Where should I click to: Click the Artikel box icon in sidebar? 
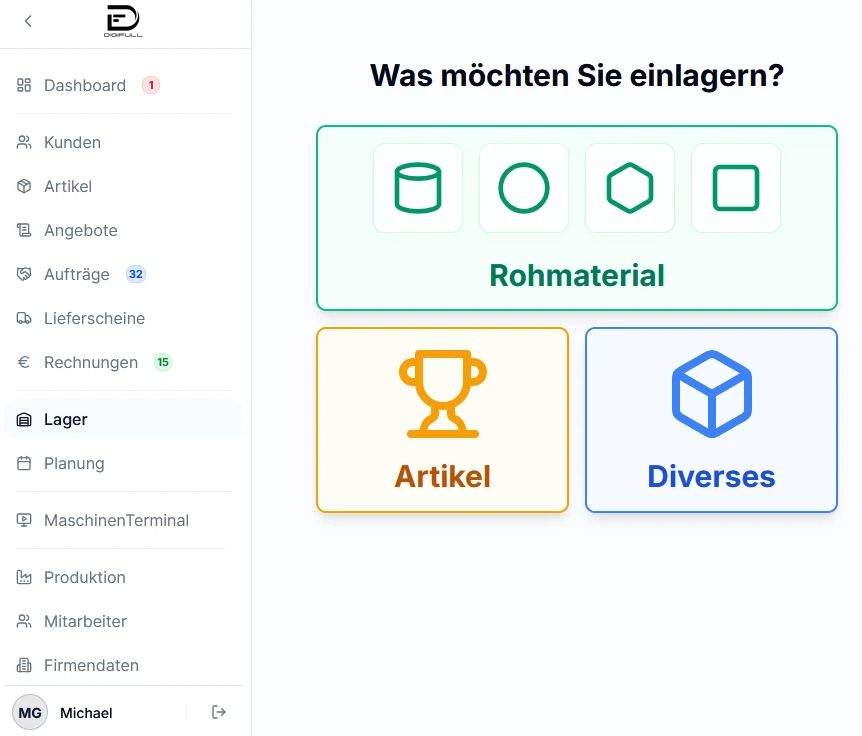(24, 186)
